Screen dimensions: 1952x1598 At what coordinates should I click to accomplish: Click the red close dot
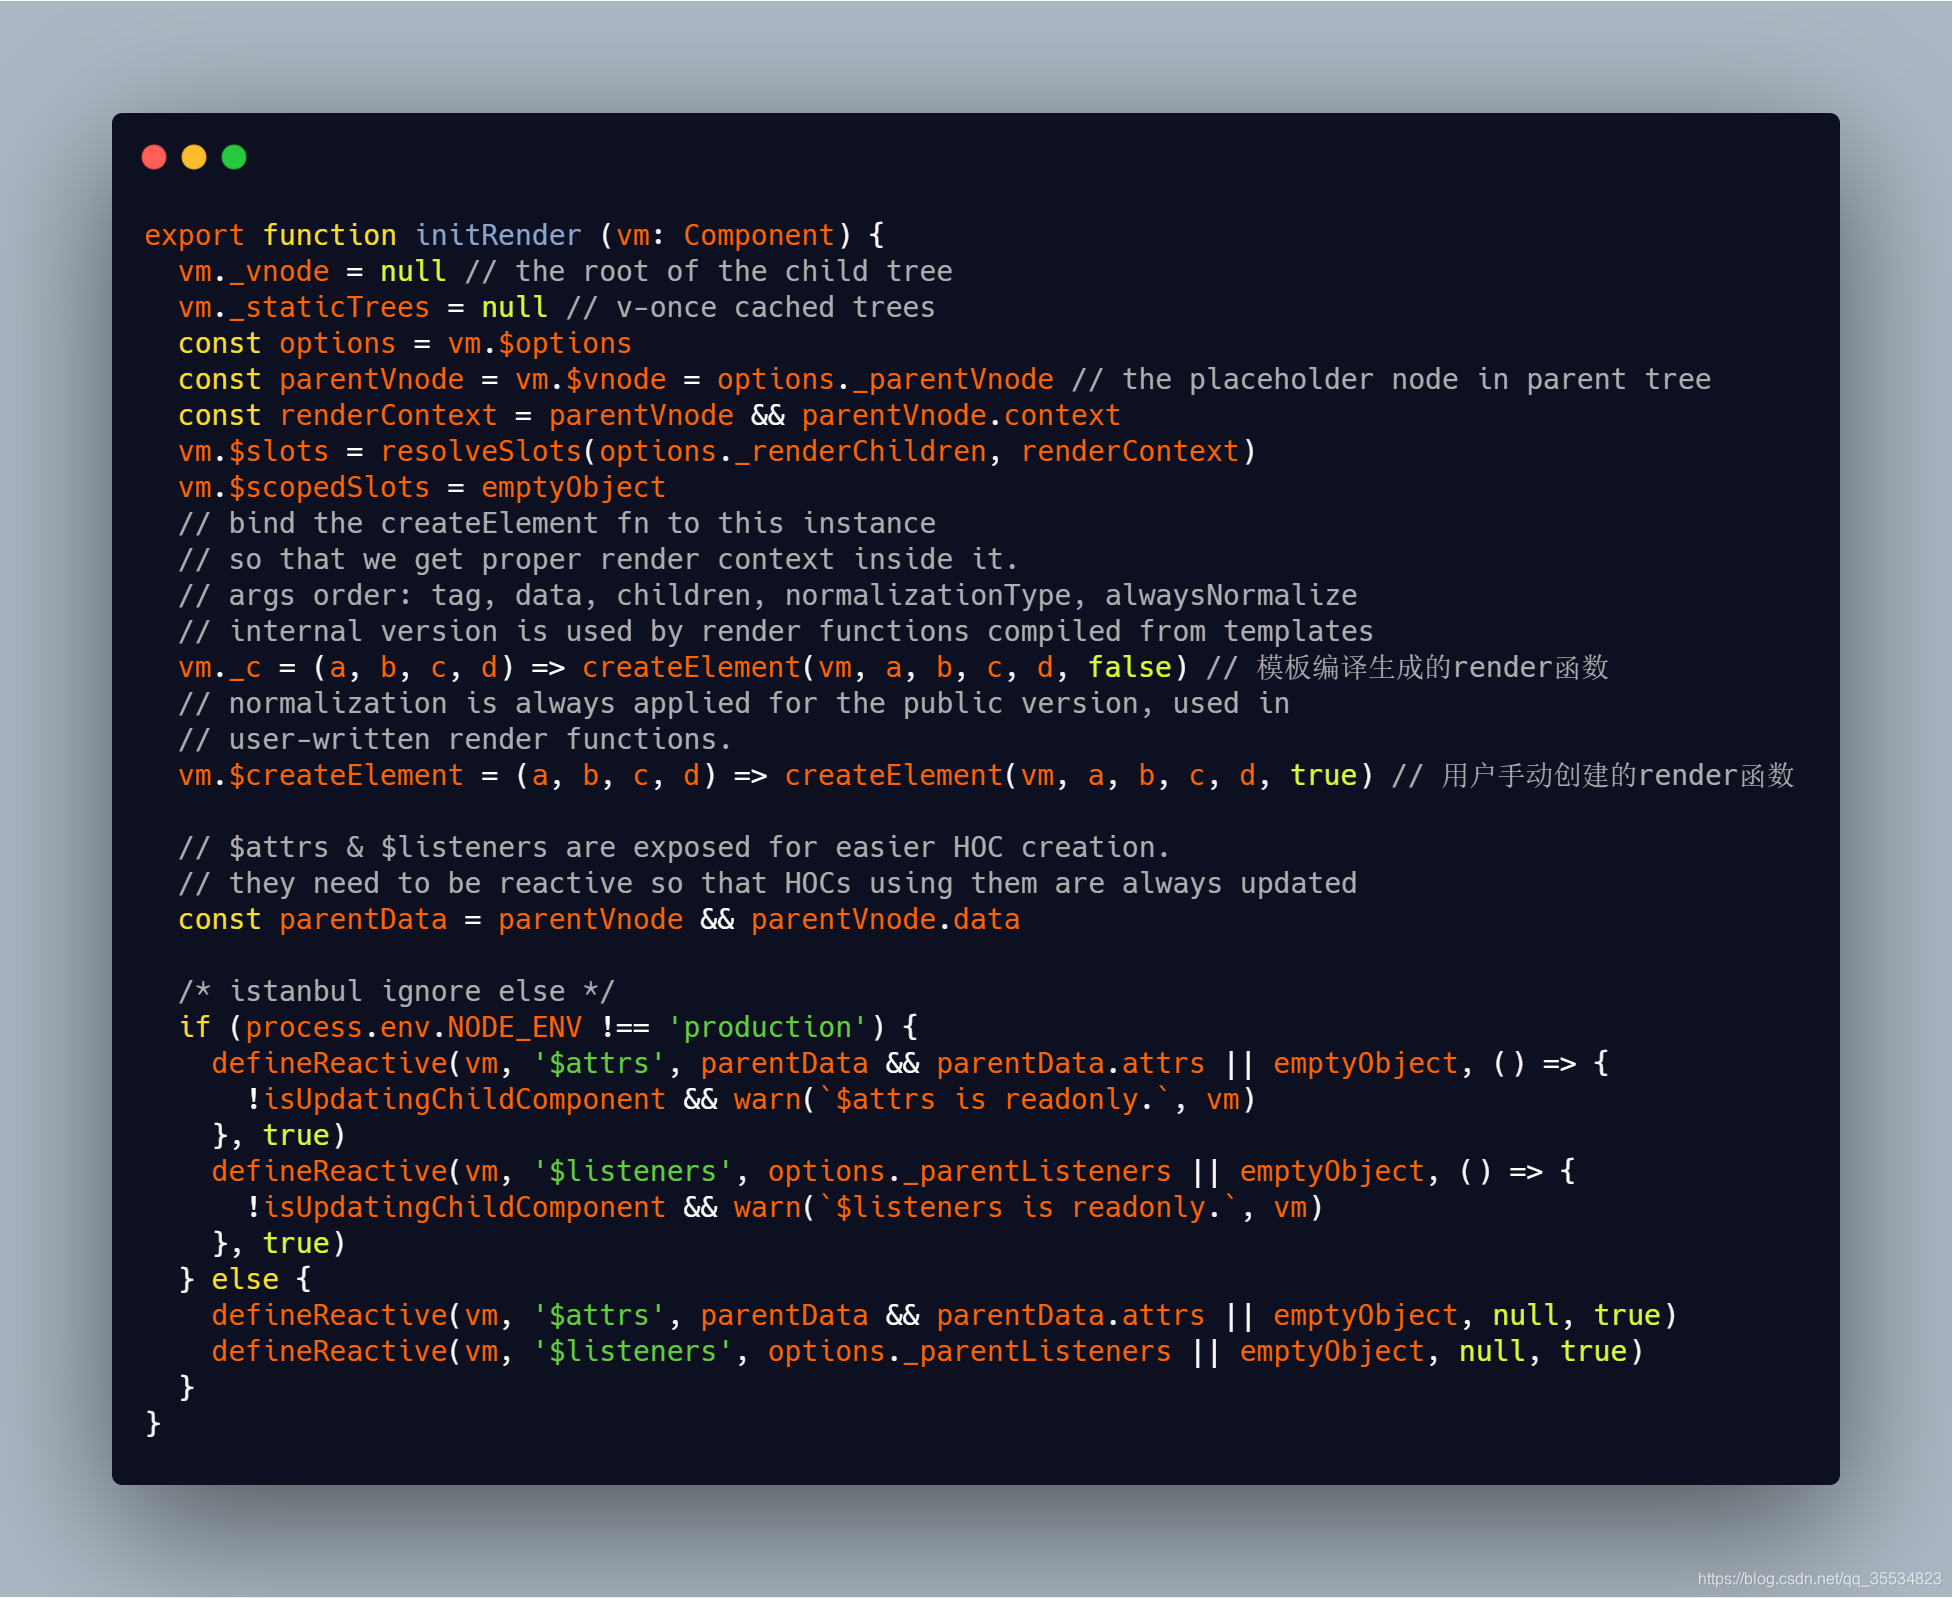[x=154, y=157]
